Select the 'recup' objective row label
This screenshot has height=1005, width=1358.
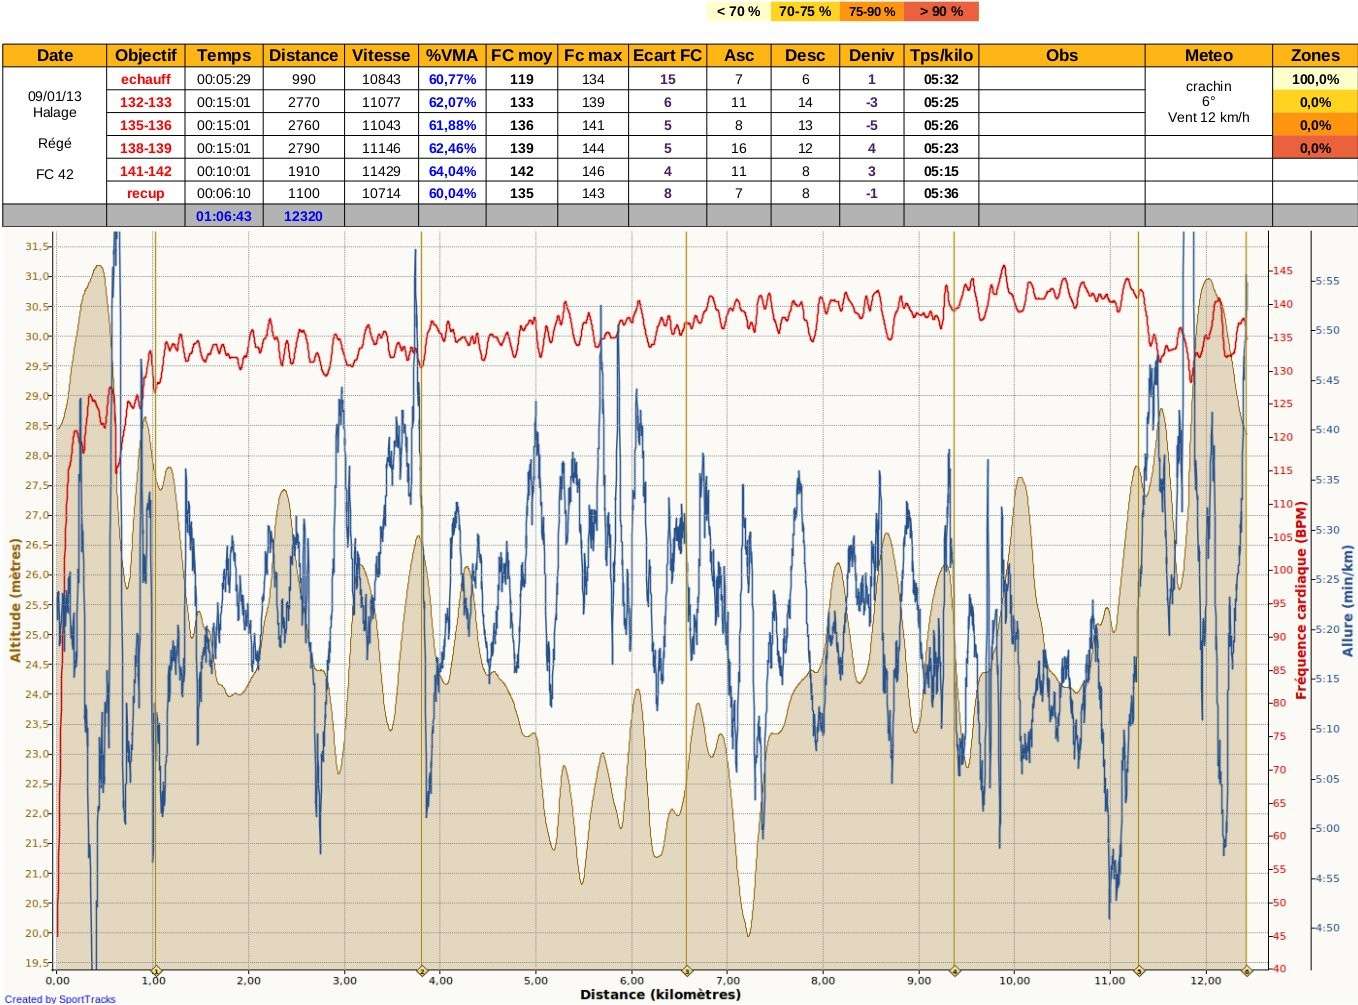click(x=146, y=194)
